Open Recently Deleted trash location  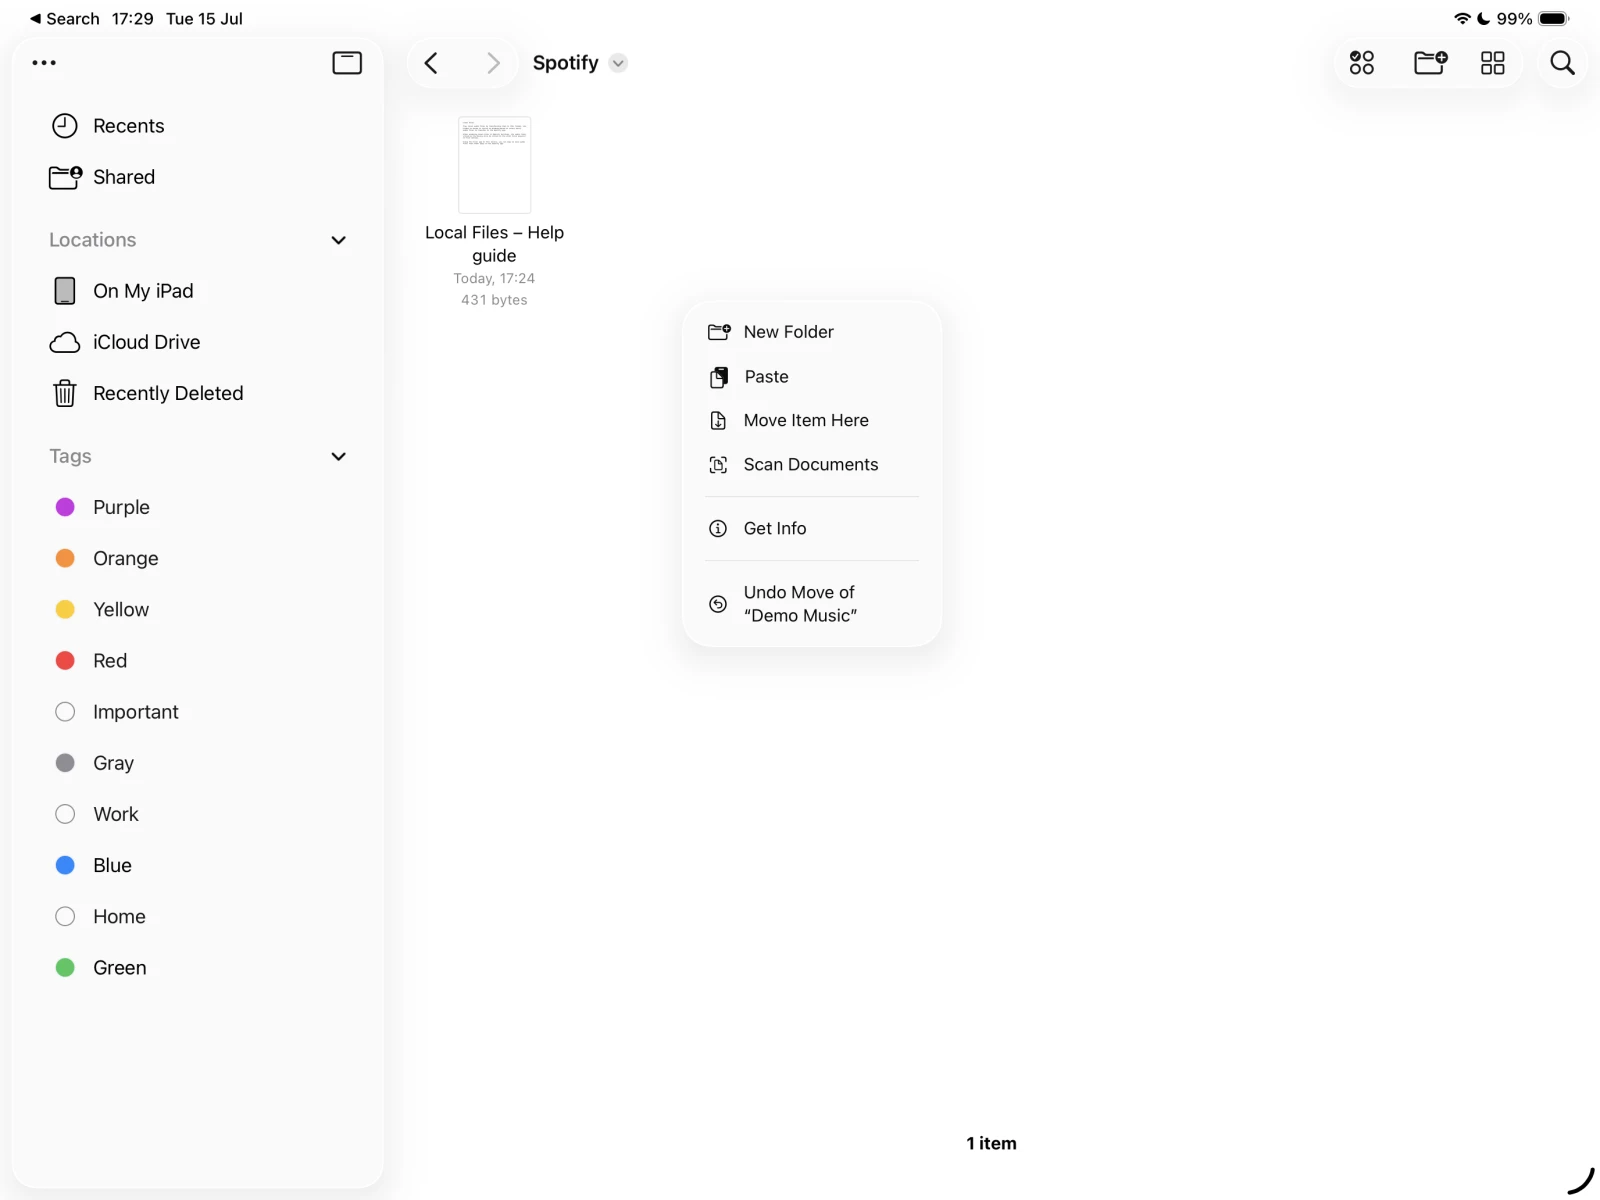tap(167, 393)
